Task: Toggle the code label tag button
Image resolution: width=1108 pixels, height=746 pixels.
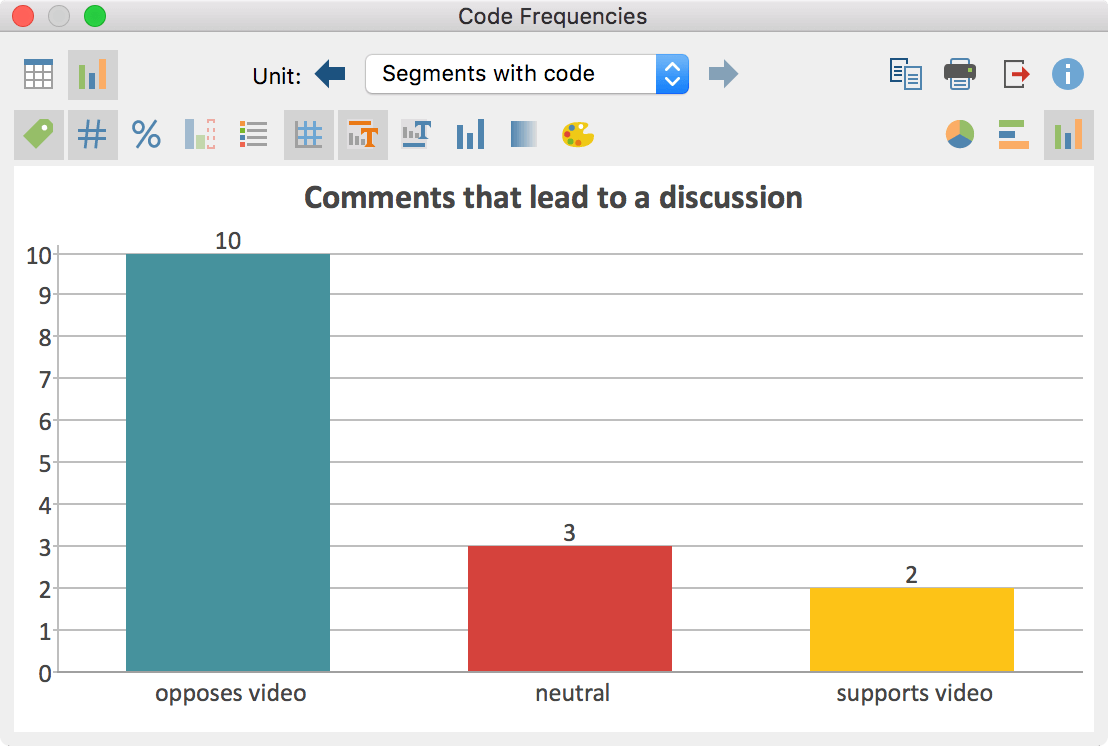Action: coord(39,134)
